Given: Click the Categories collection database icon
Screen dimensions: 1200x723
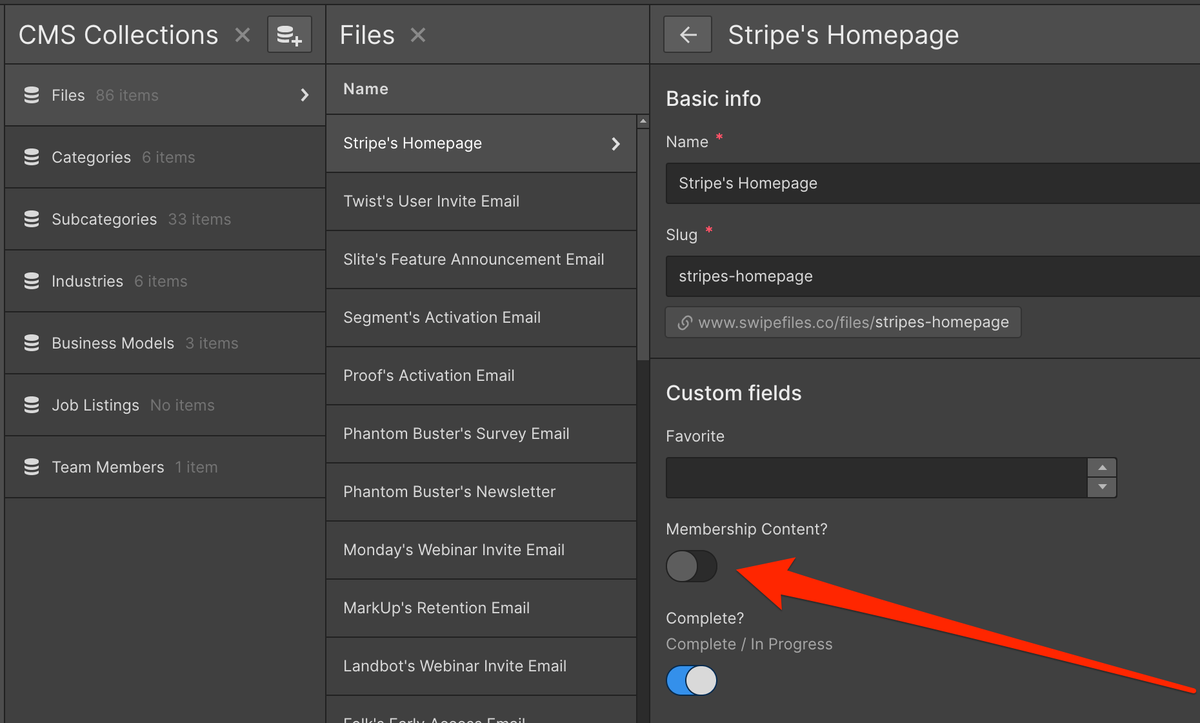Looking at the screenshot, I should (32, 158).
